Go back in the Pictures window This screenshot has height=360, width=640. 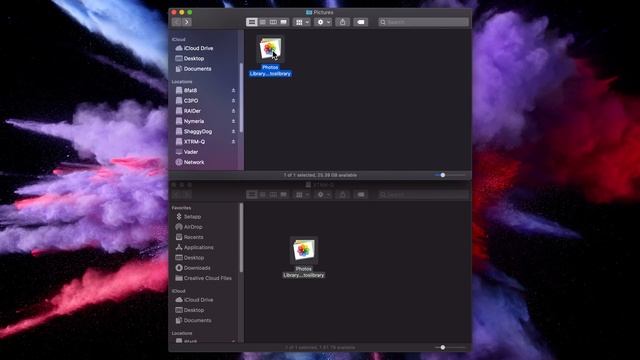(x=177, y=22)
